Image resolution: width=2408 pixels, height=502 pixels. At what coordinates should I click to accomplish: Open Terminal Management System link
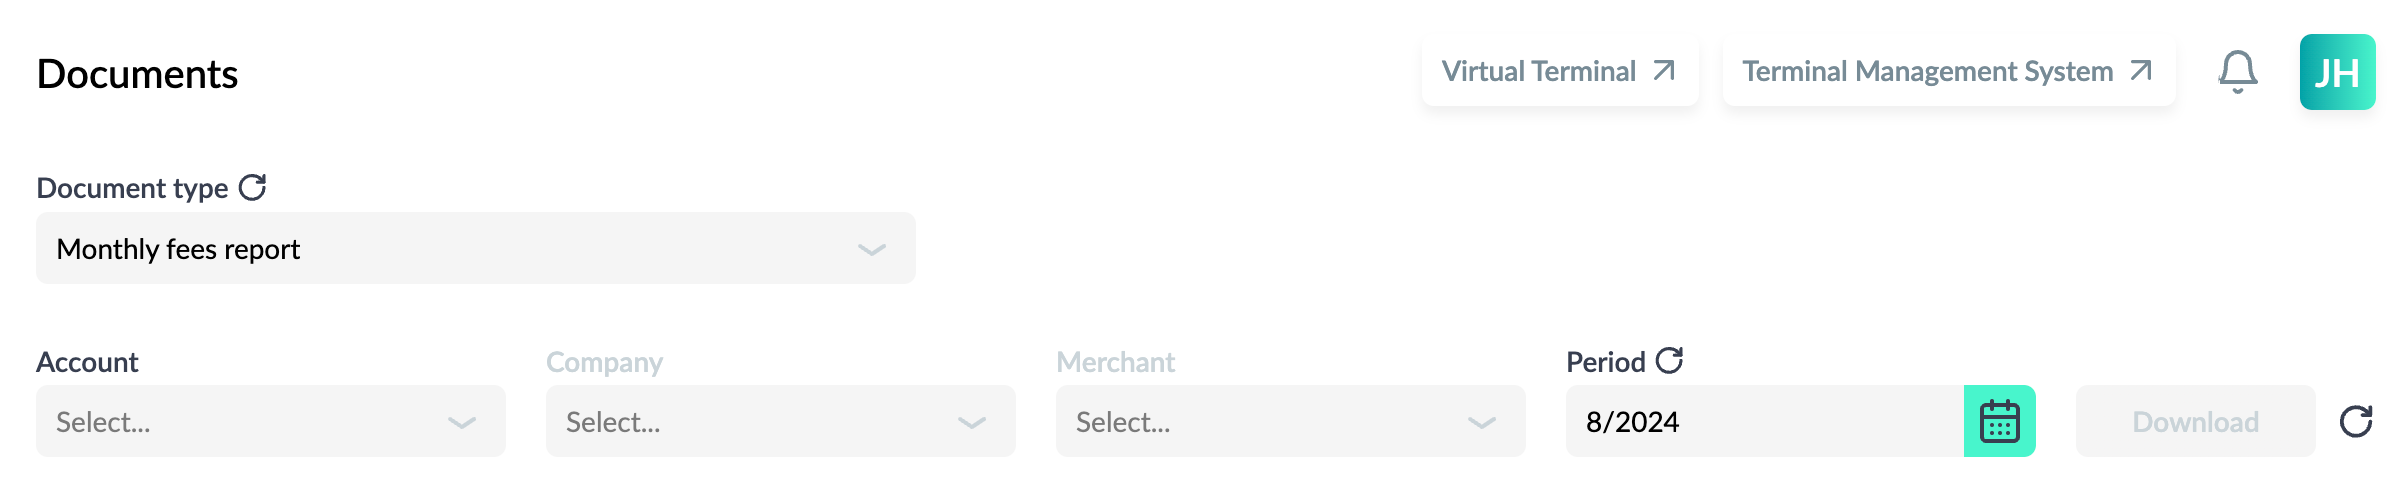[x=1949, y=71]
